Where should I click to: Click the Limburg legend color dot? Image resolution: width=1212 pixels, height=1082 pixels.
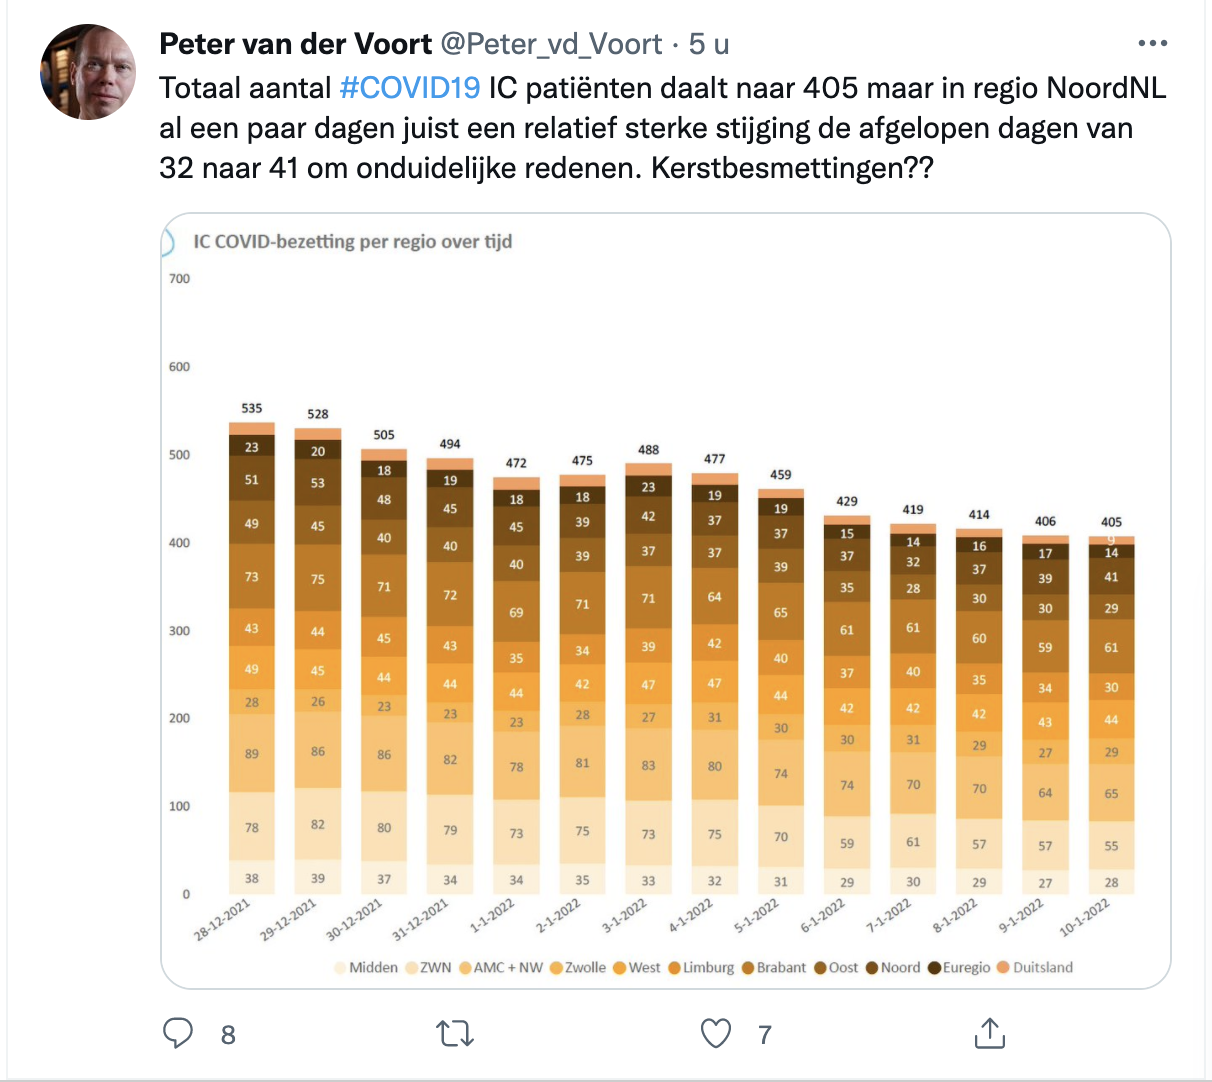(x=674, y=968)
